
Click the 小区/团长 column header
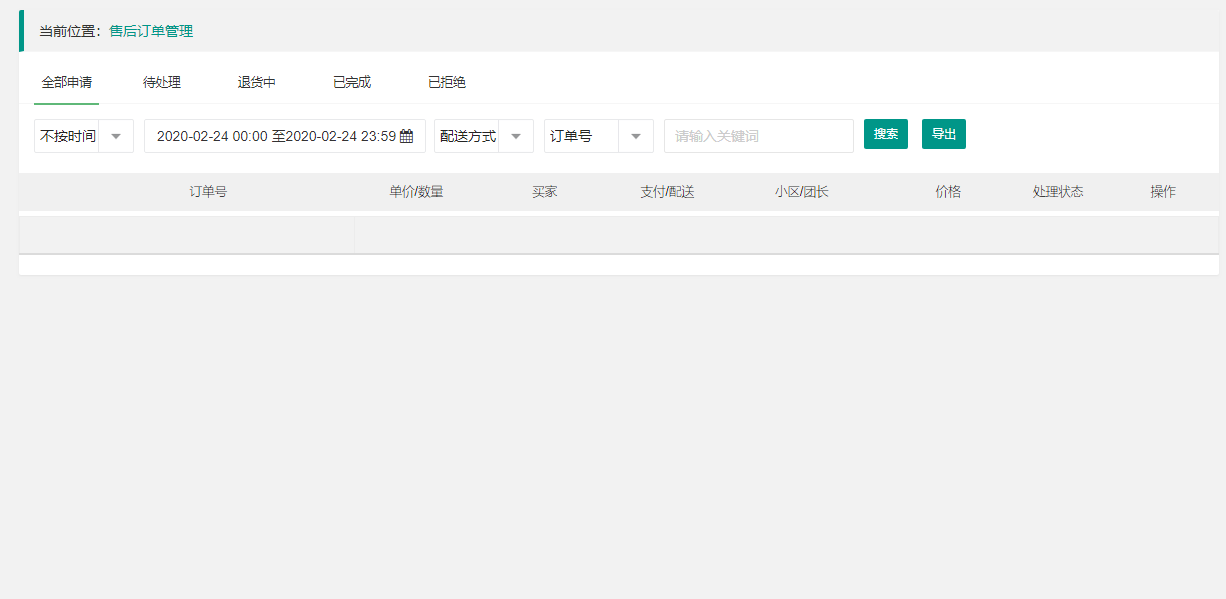[801, 192]
